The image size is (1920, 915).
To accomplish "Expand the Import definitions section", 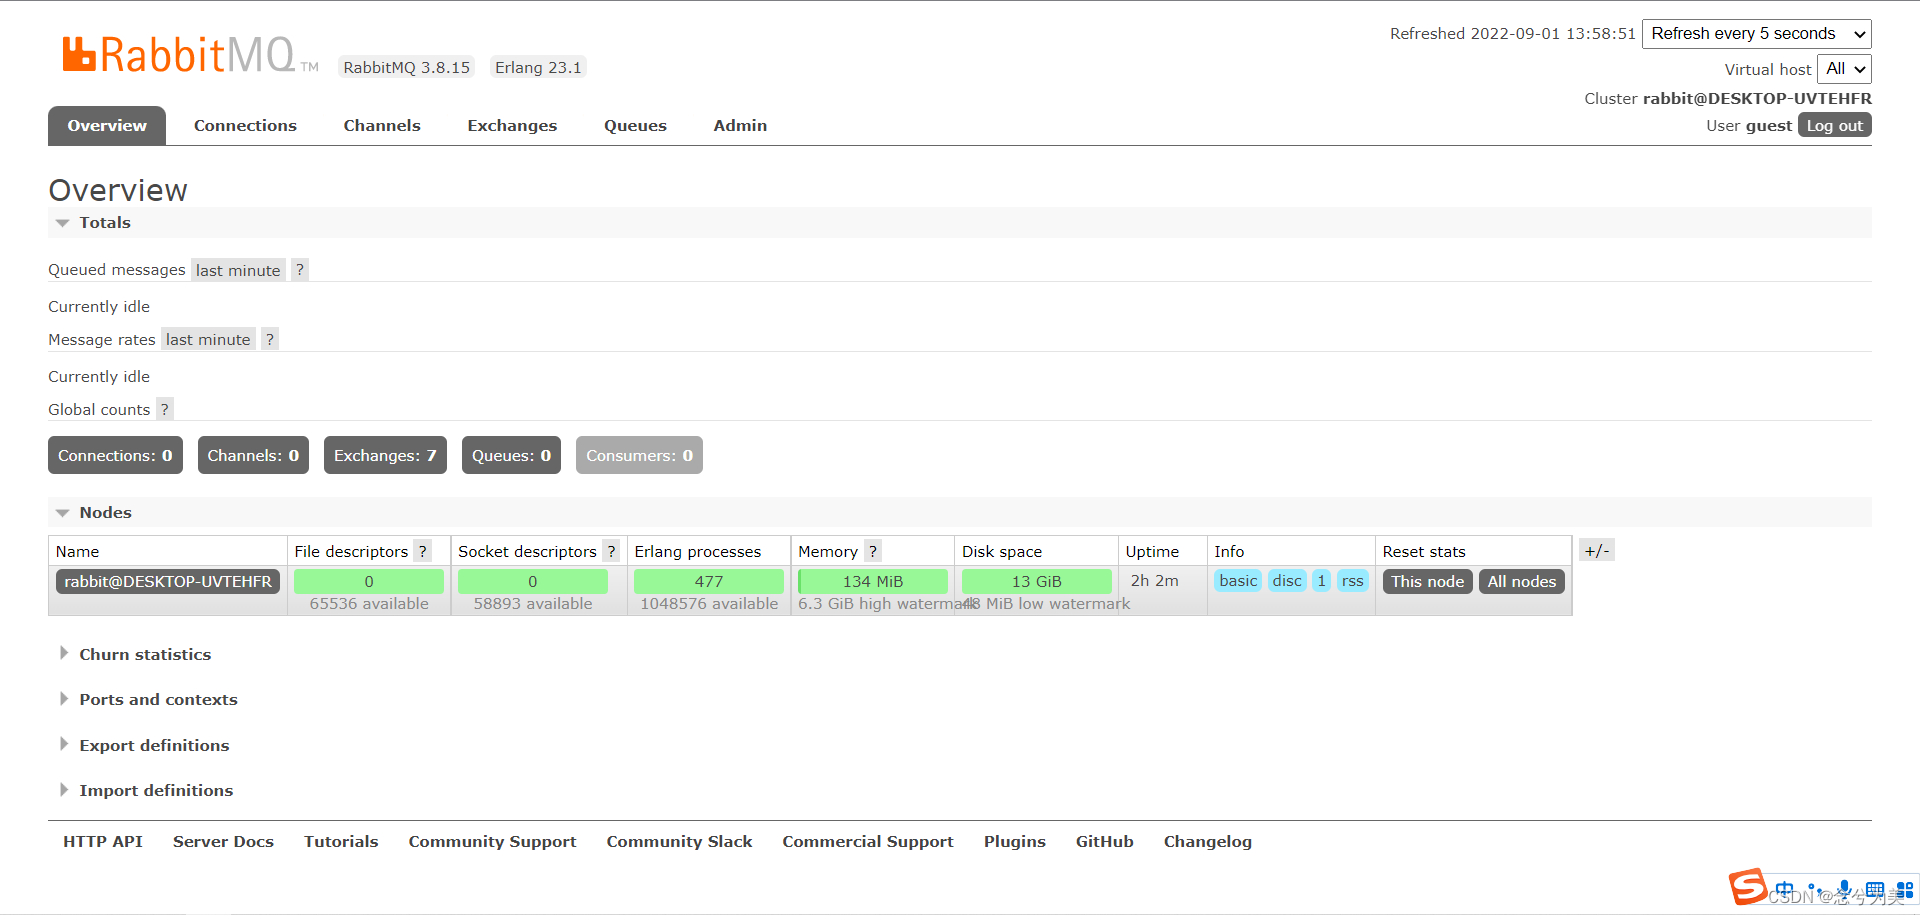I will 146,790.
